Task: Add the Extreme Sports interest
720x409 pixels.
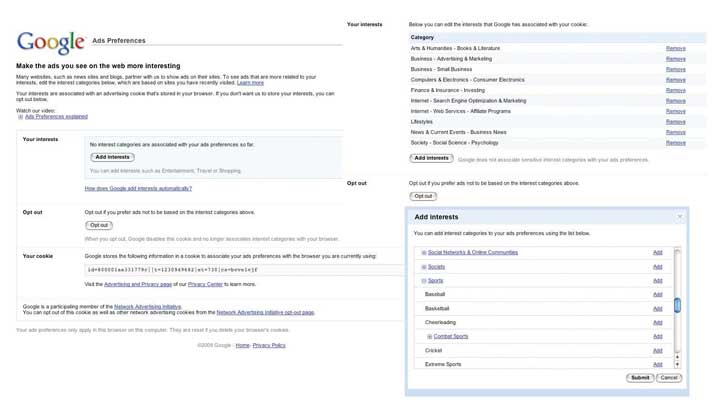Action: coord(658,364)
